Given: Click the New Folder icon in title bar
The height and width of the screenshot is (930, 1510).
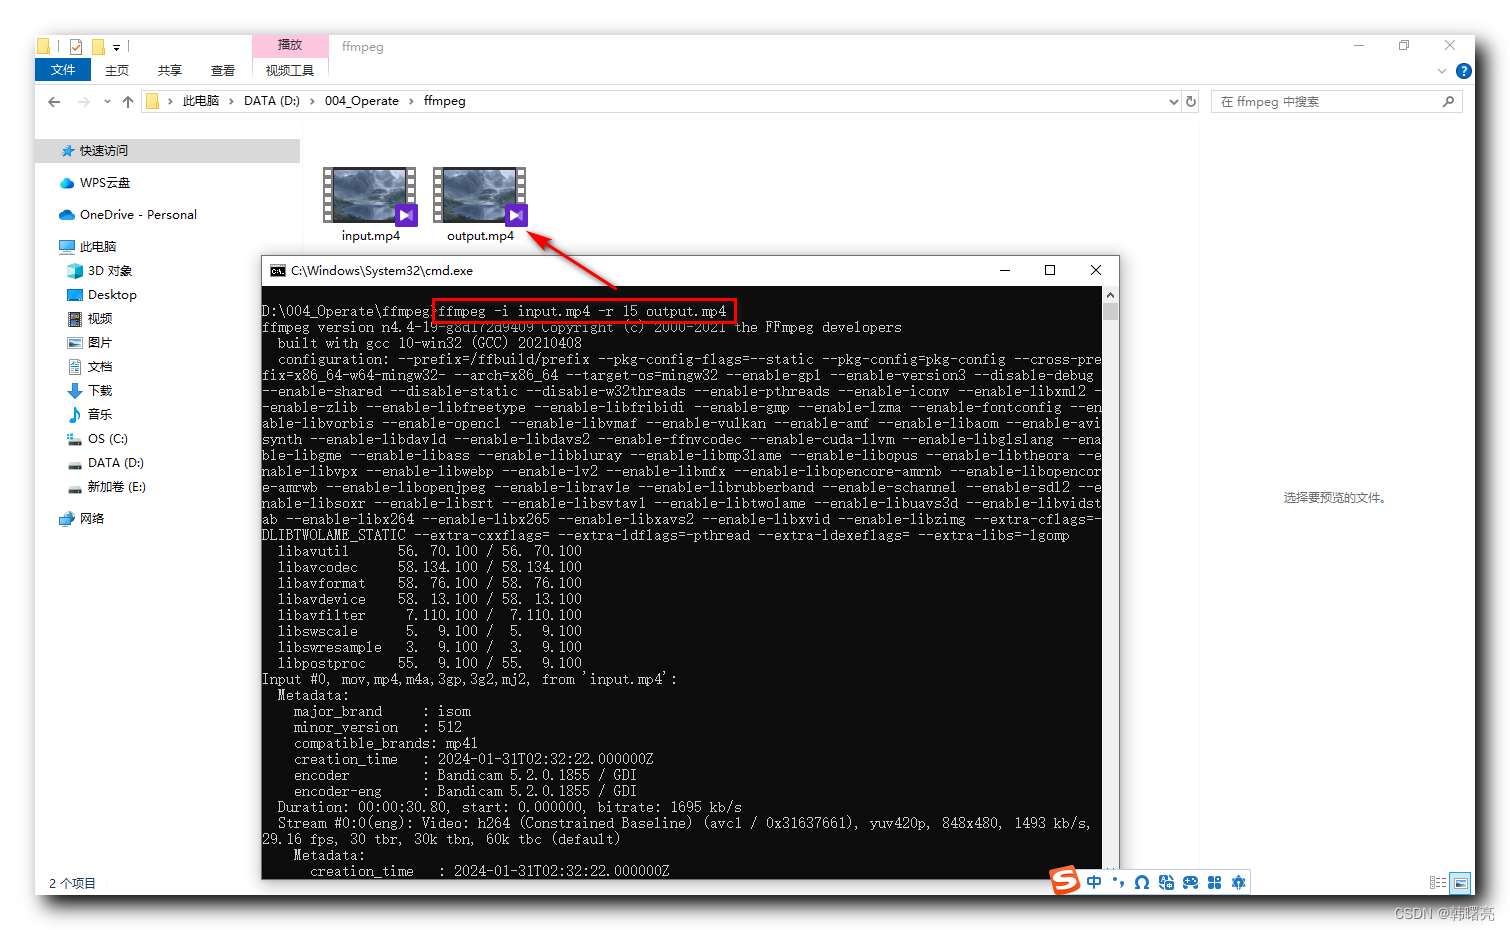Looking at the screenshot, I should click(x=98, y=46).
